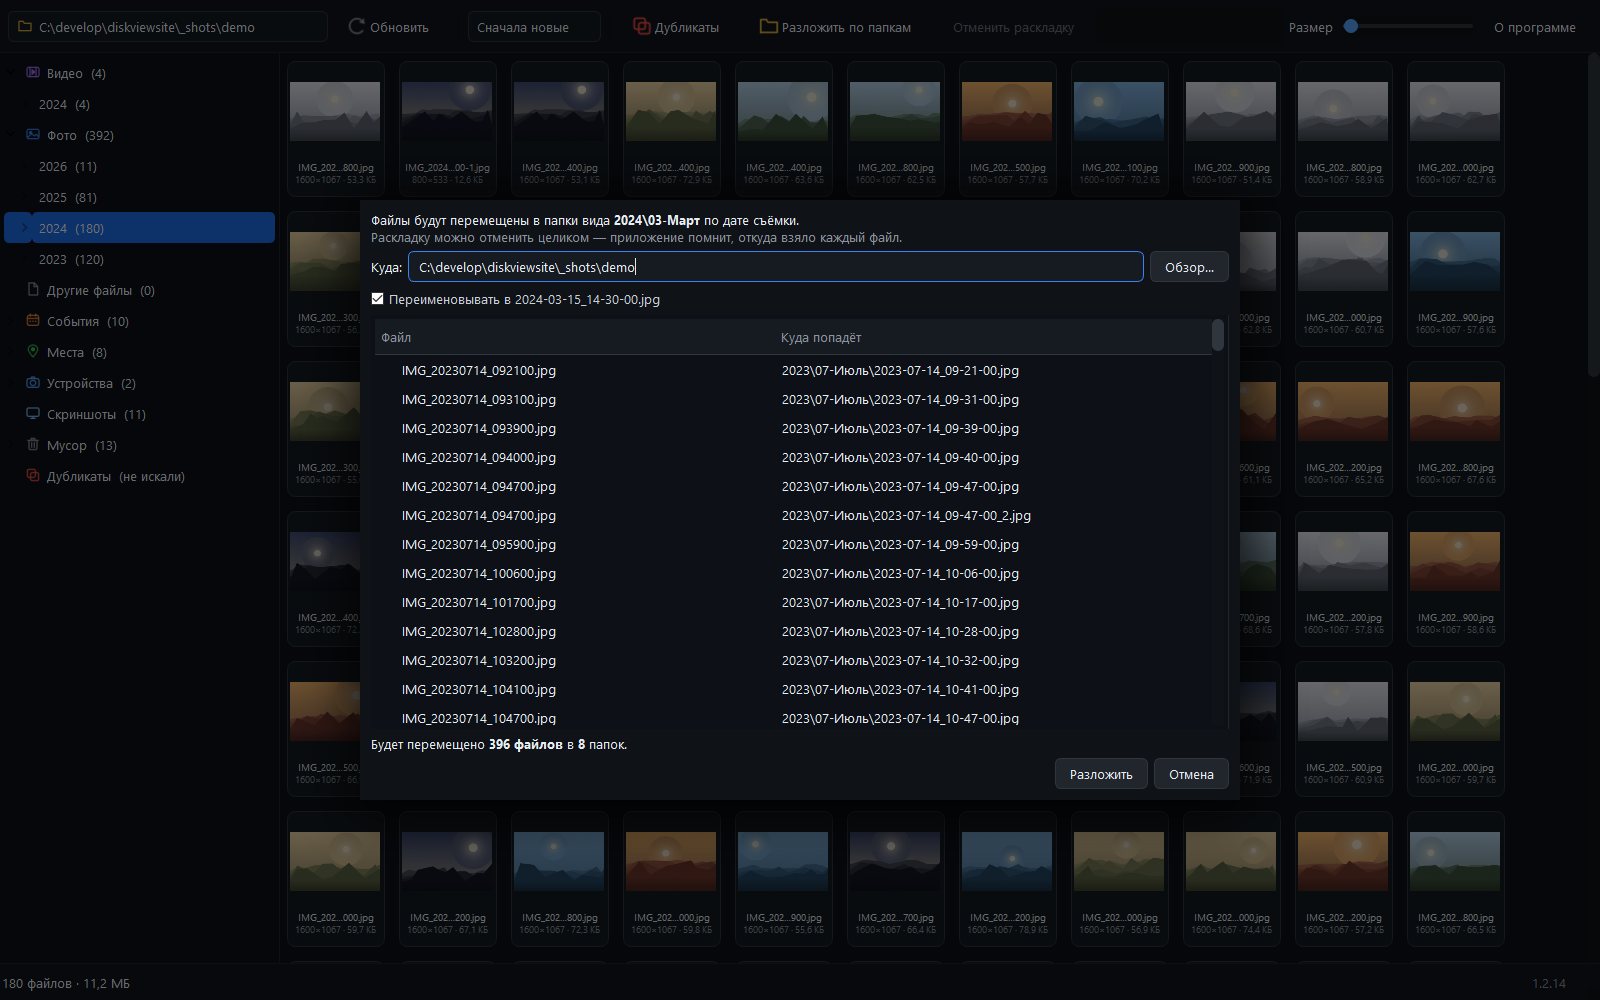The height and width of the screenshot is (1000, 1600).
Task: Click the Места map pin icon
Action: click(33, 352)
